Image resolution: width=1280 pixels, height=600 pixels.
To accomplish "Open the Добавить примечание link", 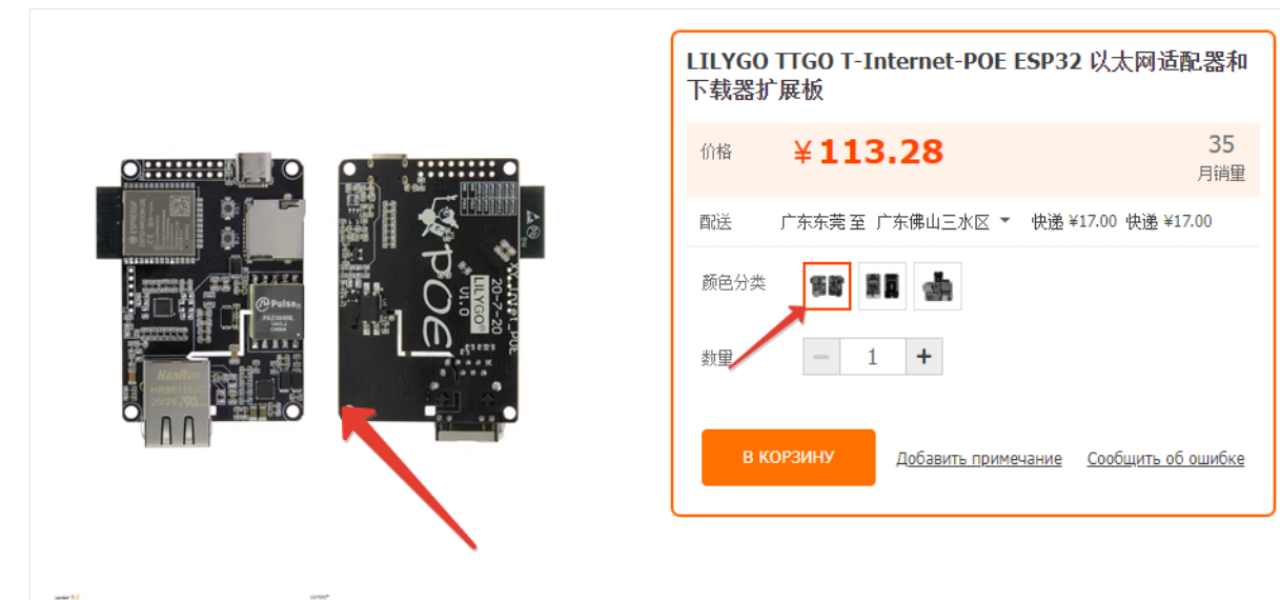I will point(979,459).
